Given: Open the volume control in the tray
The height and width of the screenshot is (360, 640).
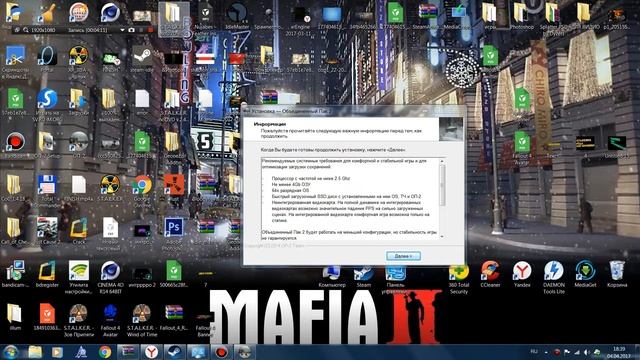Looking at the screenshot, I should [587, 352].
